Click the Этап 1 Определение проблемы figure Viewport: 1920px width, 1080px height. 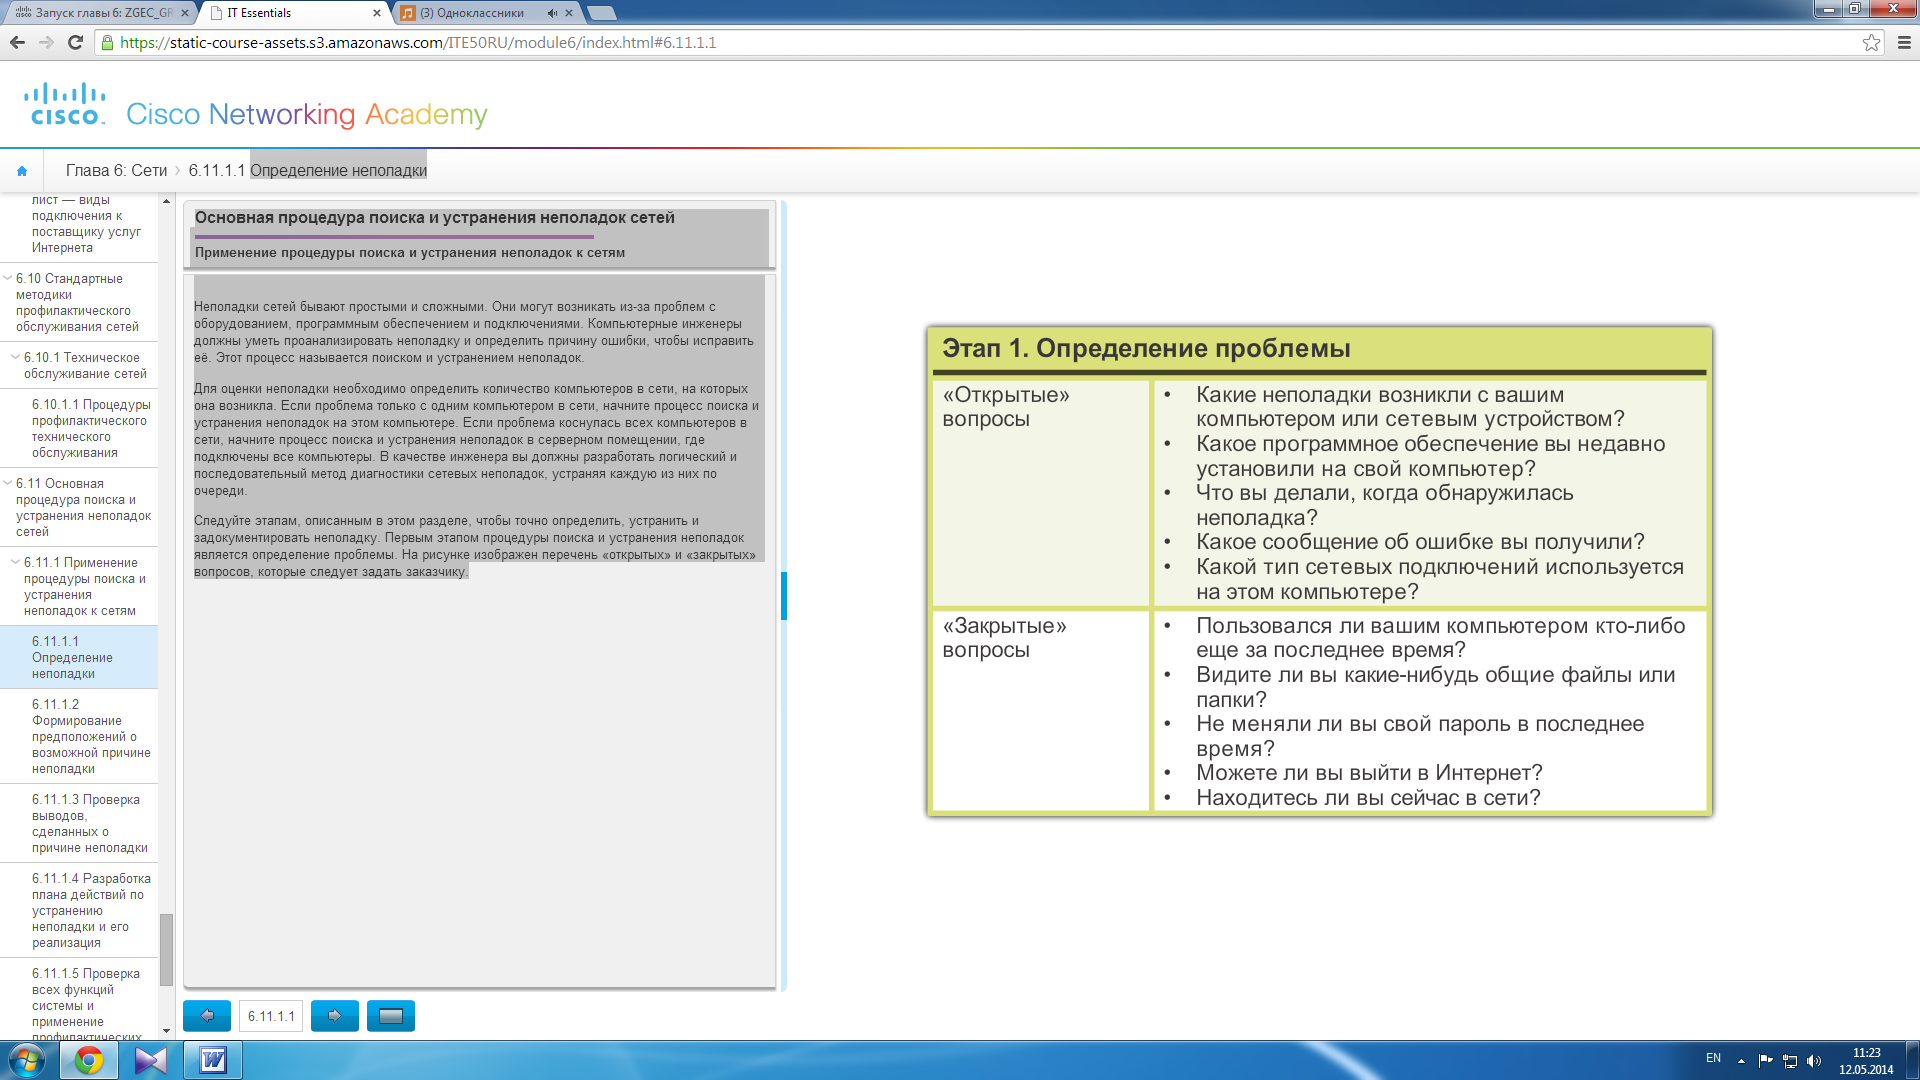click(x=1319, y=571)
